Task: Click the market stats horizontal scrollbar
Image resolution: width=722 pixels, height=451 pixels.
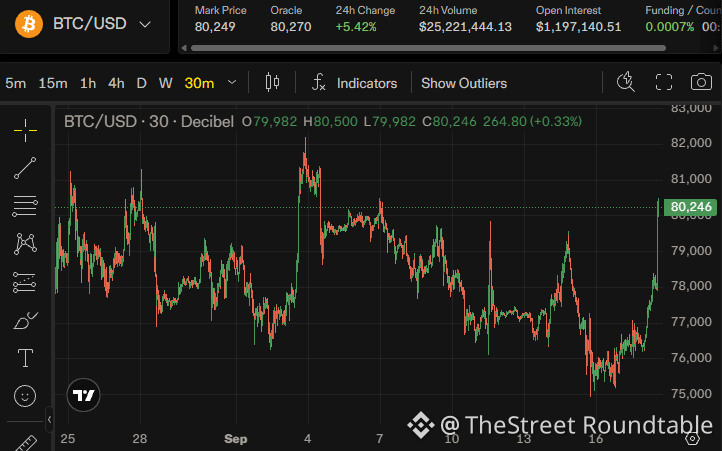Action: (x=428, y=48)
